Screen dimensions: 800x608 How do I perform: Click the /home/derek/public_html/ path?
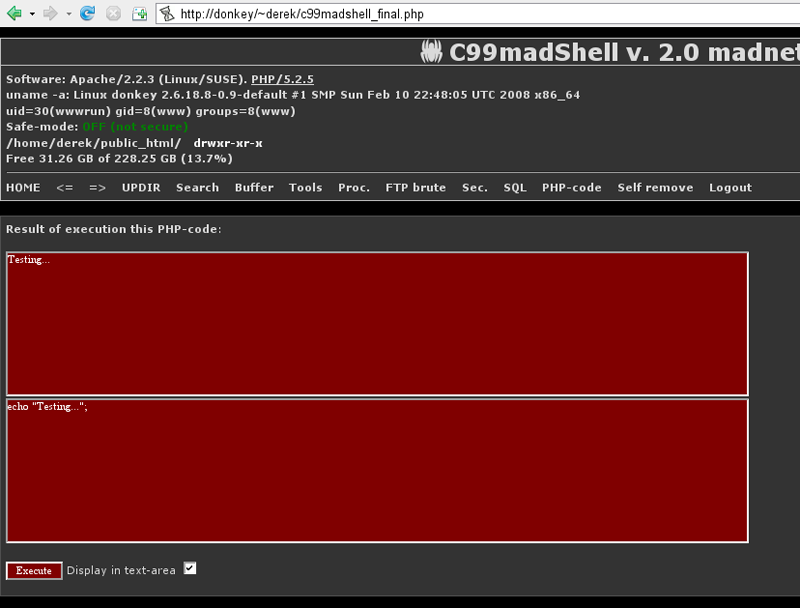pyautogui.click(x=93, y=143)
